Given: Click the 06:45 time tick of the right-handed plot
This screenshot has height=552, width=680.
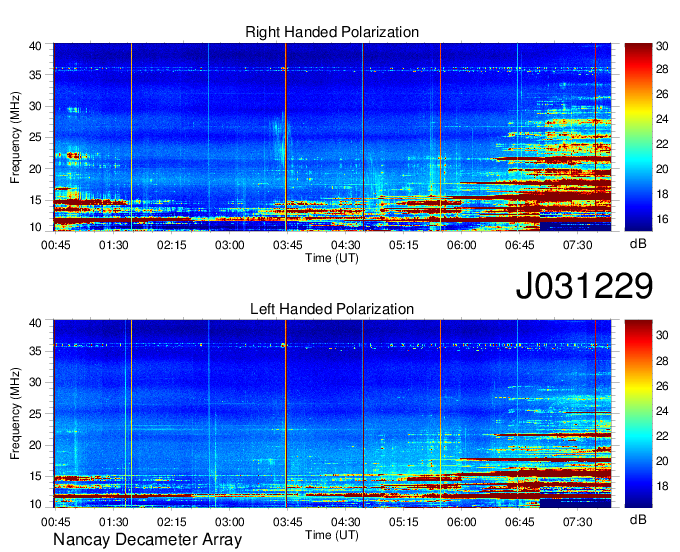Looking at the screenshot, I should (x=520, y=245).
